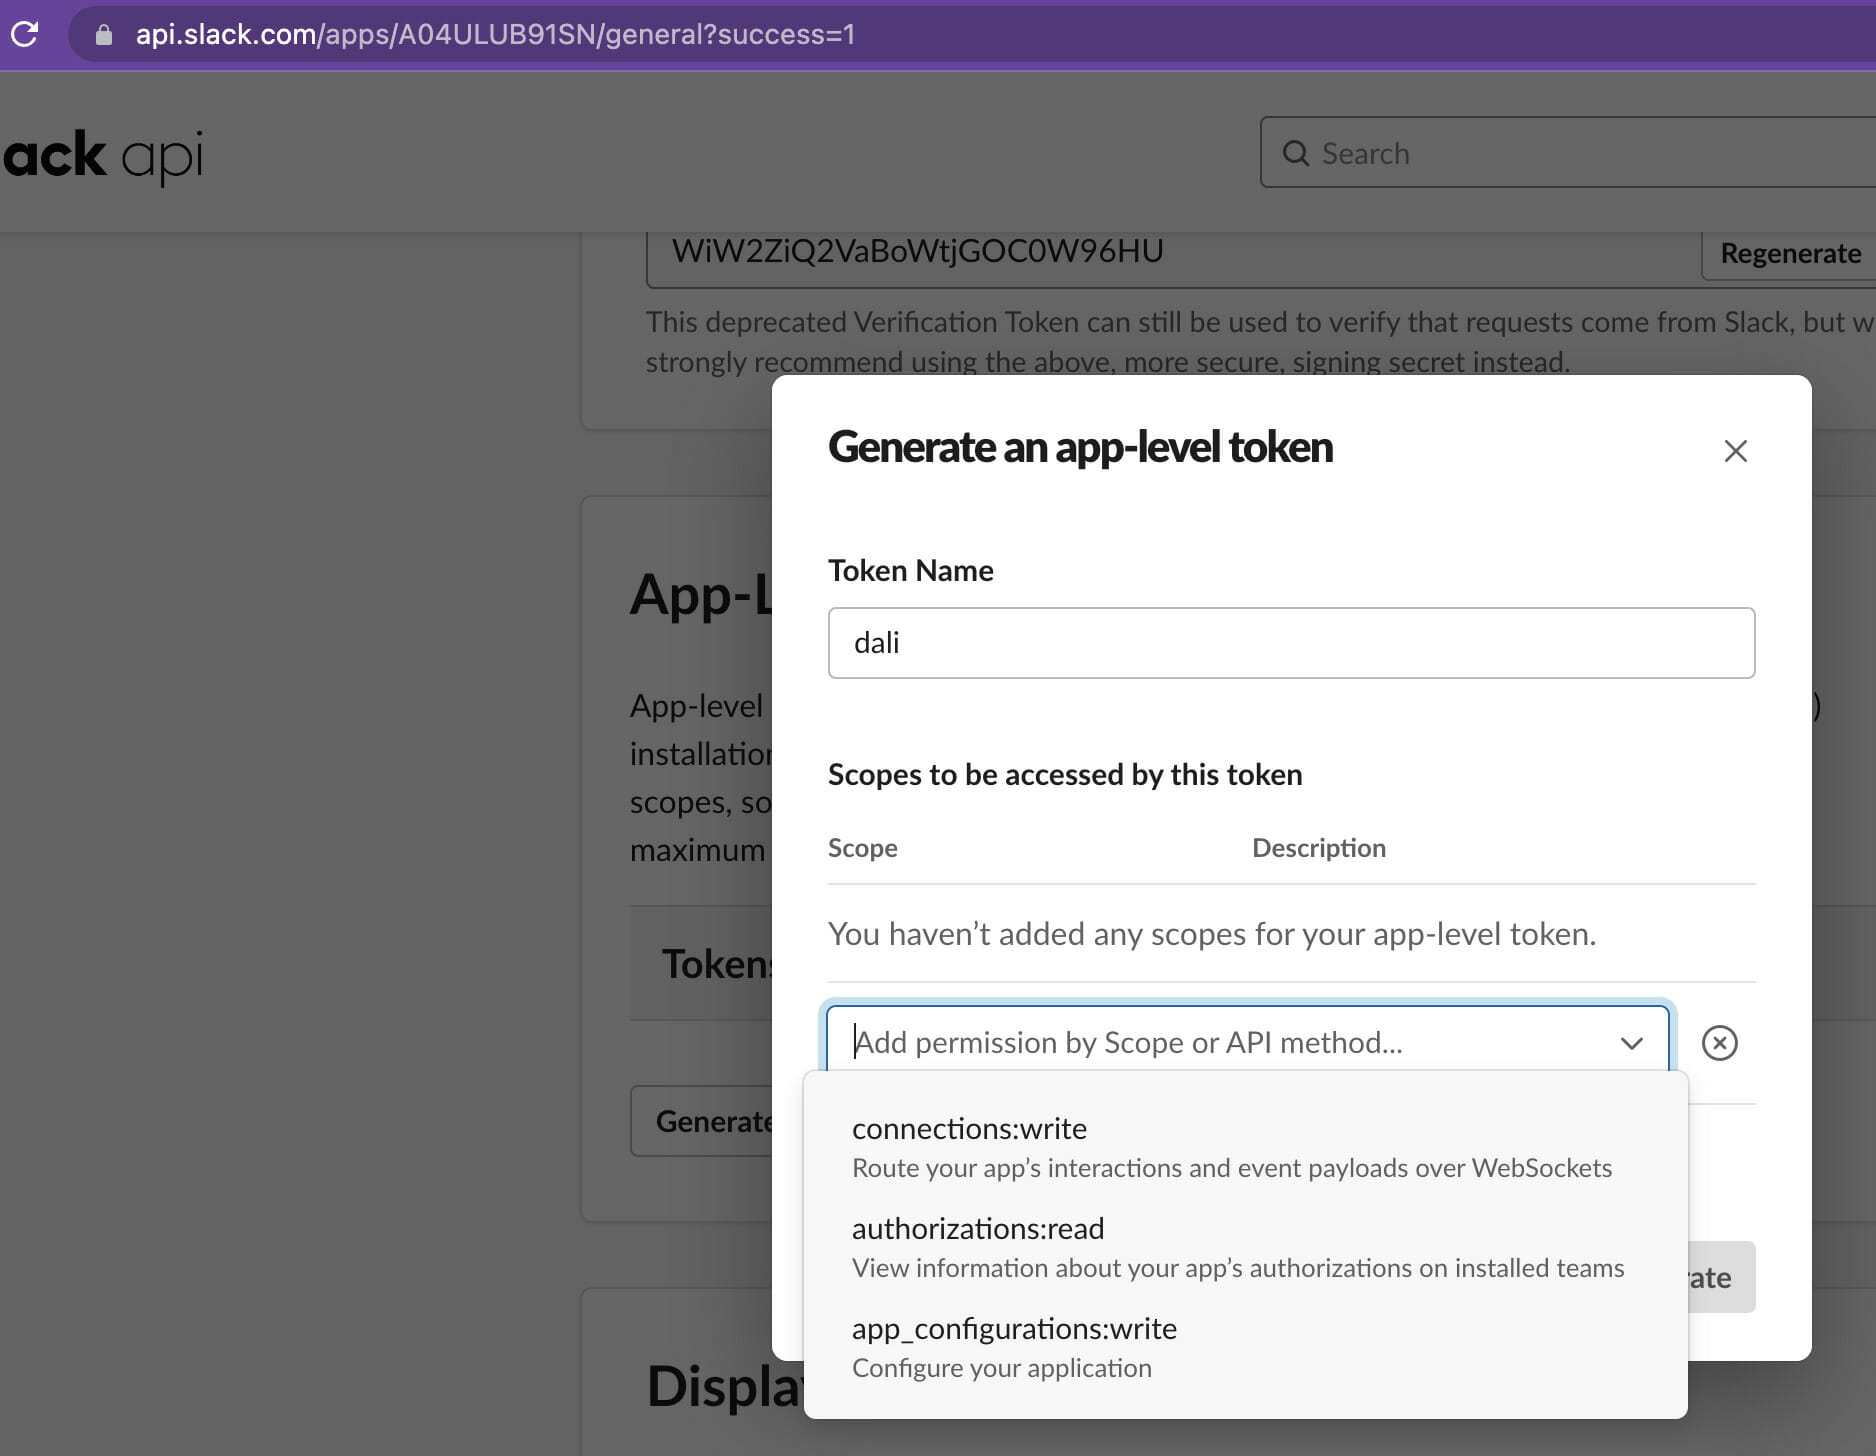Click the deprecated Verification Token notice text
The width and height of the screenshot is (1876, 1456).
point(1259,341)
